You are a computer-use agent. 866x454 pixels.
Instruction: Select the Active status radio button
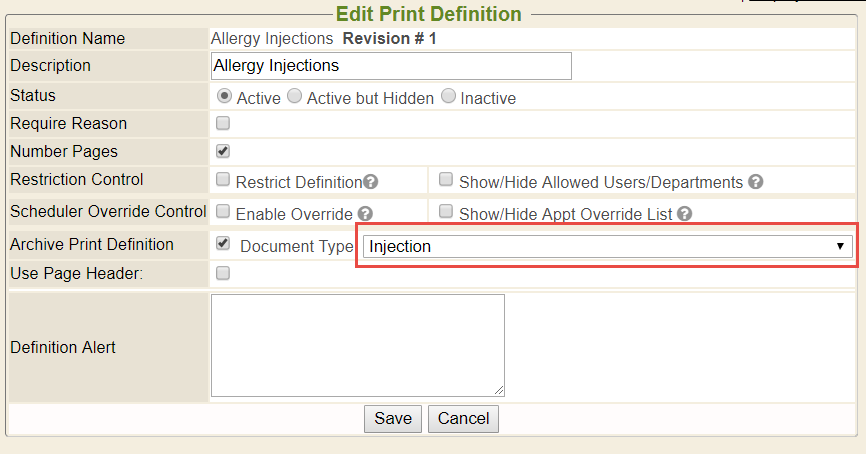coord(225,97)
